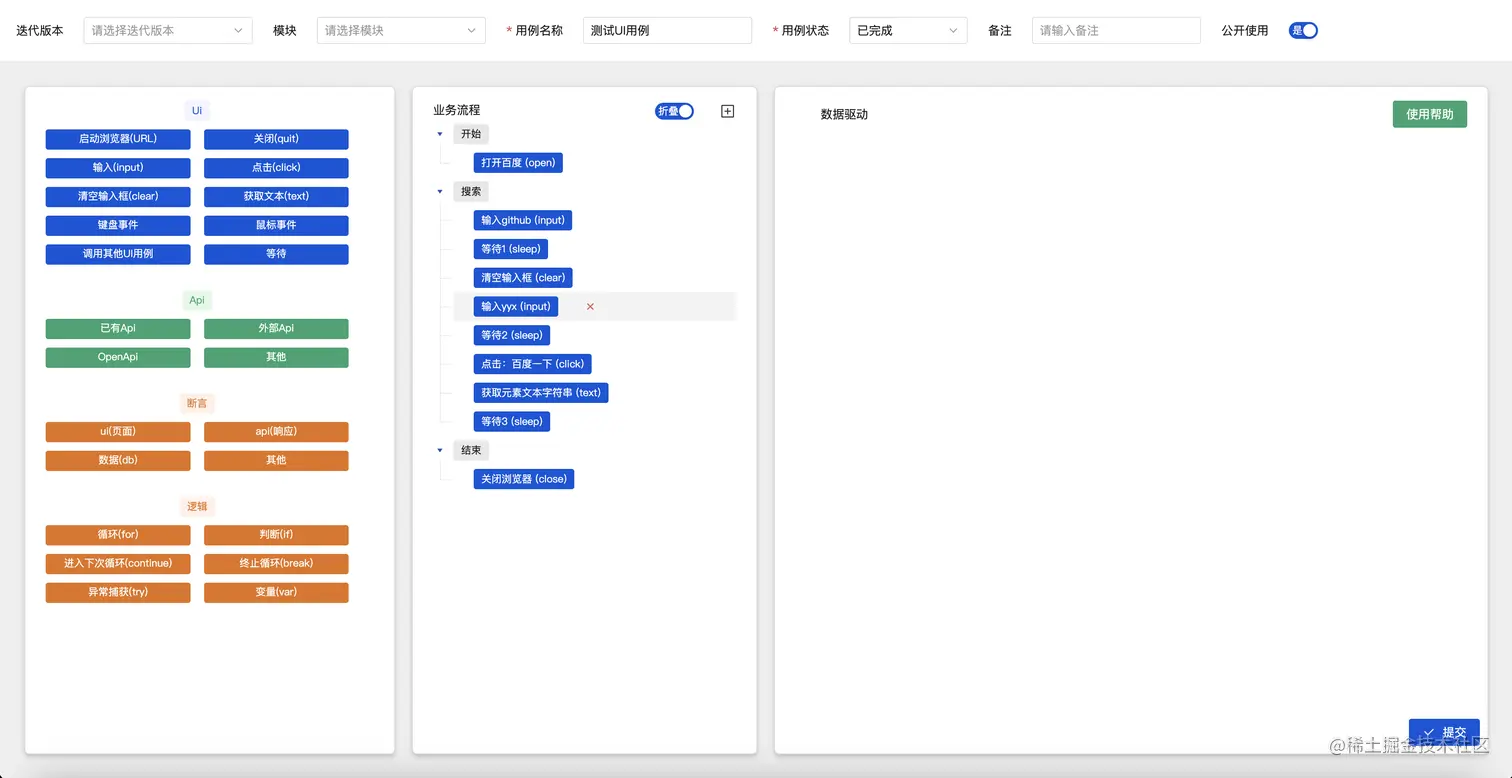The width and height of the screenshot is (1512, 778).
Task: Click the 备注 remarks input field
Action: point(1115,30)
